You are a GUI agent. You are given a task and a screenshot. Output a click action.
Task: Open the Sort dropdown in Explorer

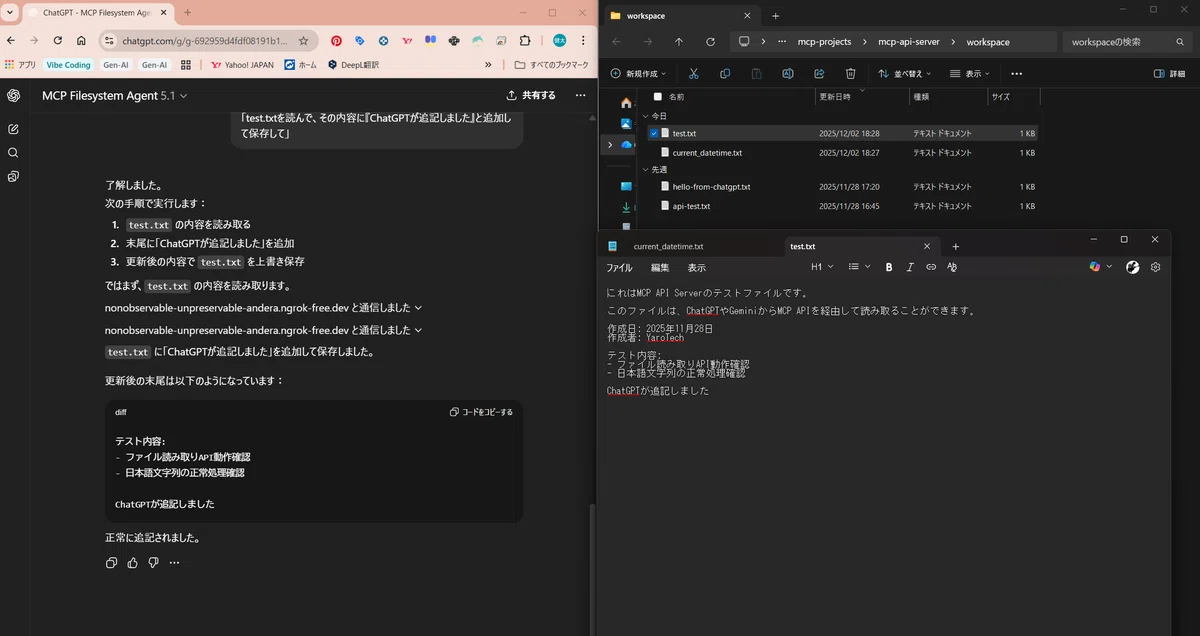click(x=905, y=74)
